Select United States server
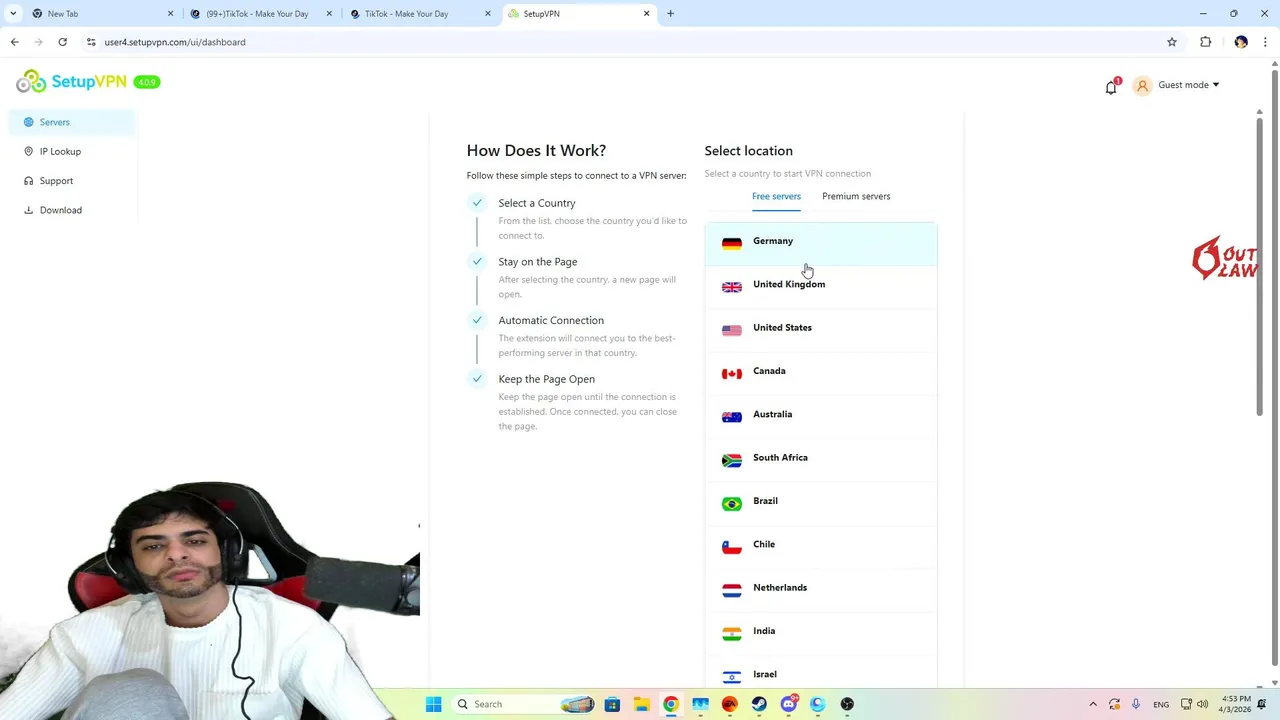This screenshot has width=1280, height=720. tap(821, 329)
